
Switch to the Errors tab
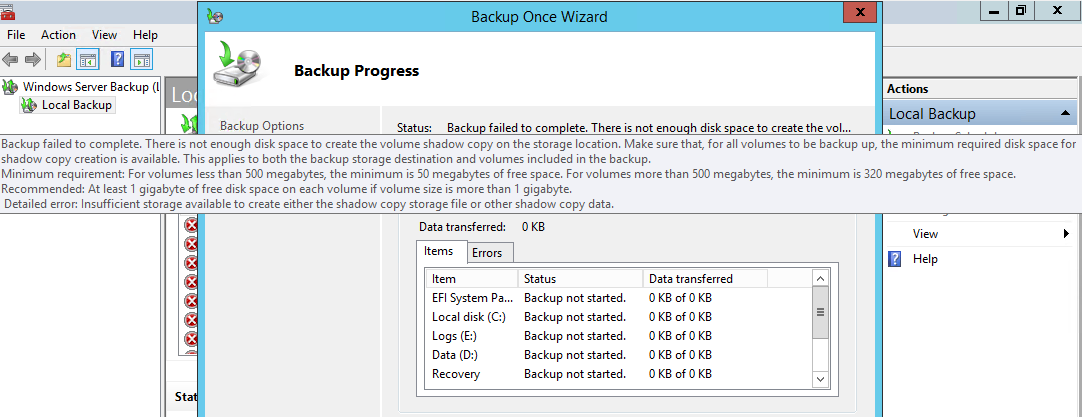pyautogui.click(x=487, y=253)
